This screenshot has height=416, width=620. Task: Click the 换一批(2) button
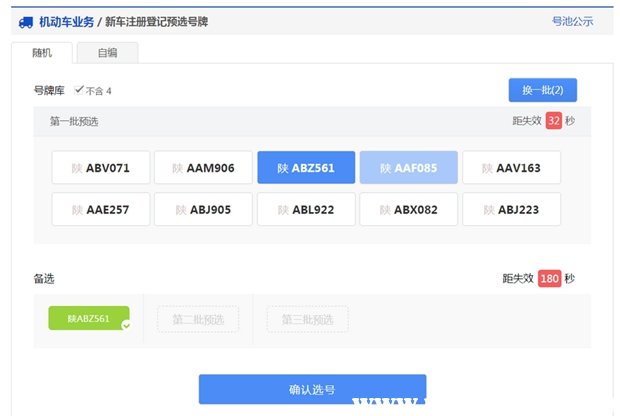(x=542, y=90)
